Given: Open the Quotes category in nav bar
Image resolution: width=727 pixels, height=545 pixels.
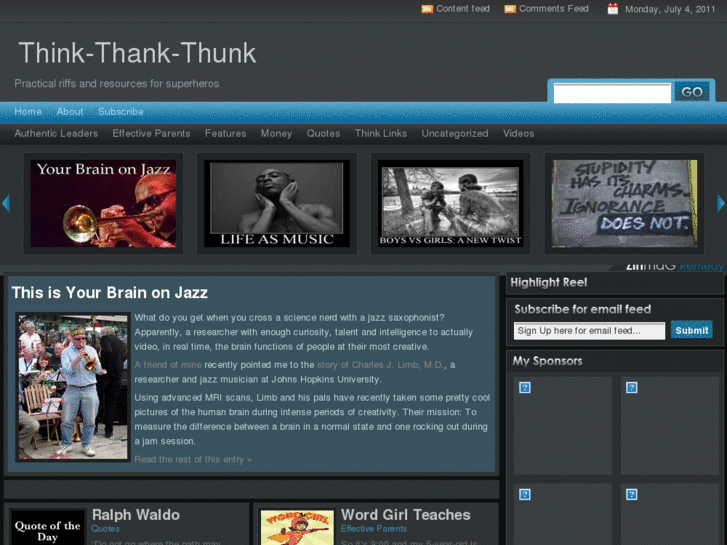Looking at the screenshot, I should 323,134.
